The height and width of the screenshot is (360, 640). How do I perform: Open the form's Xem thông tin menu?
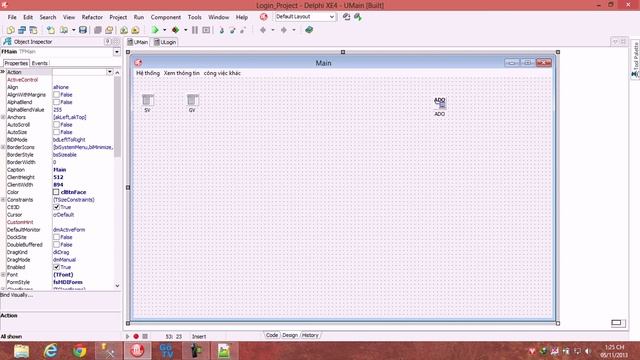182,73
